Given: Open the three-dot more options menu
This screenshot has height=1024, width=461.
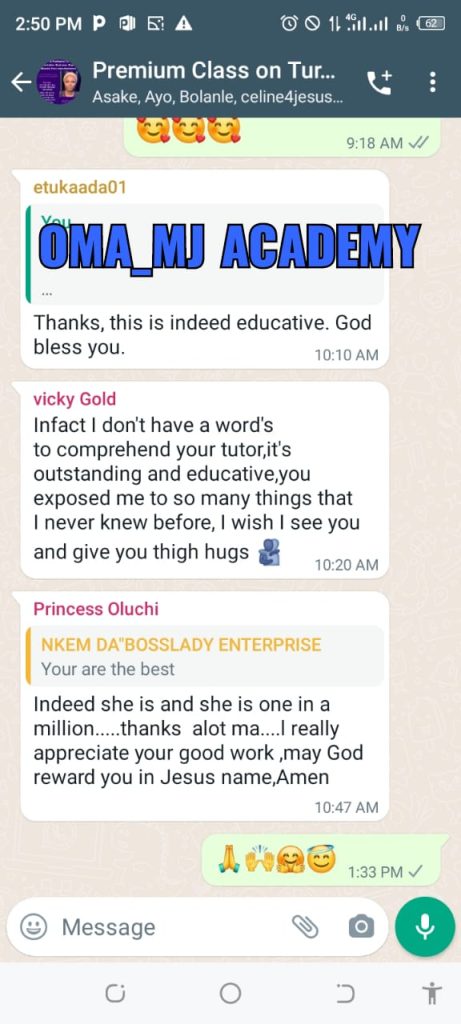Looking at the screenshot, I should pyautogui.click(x=432, y=82).
